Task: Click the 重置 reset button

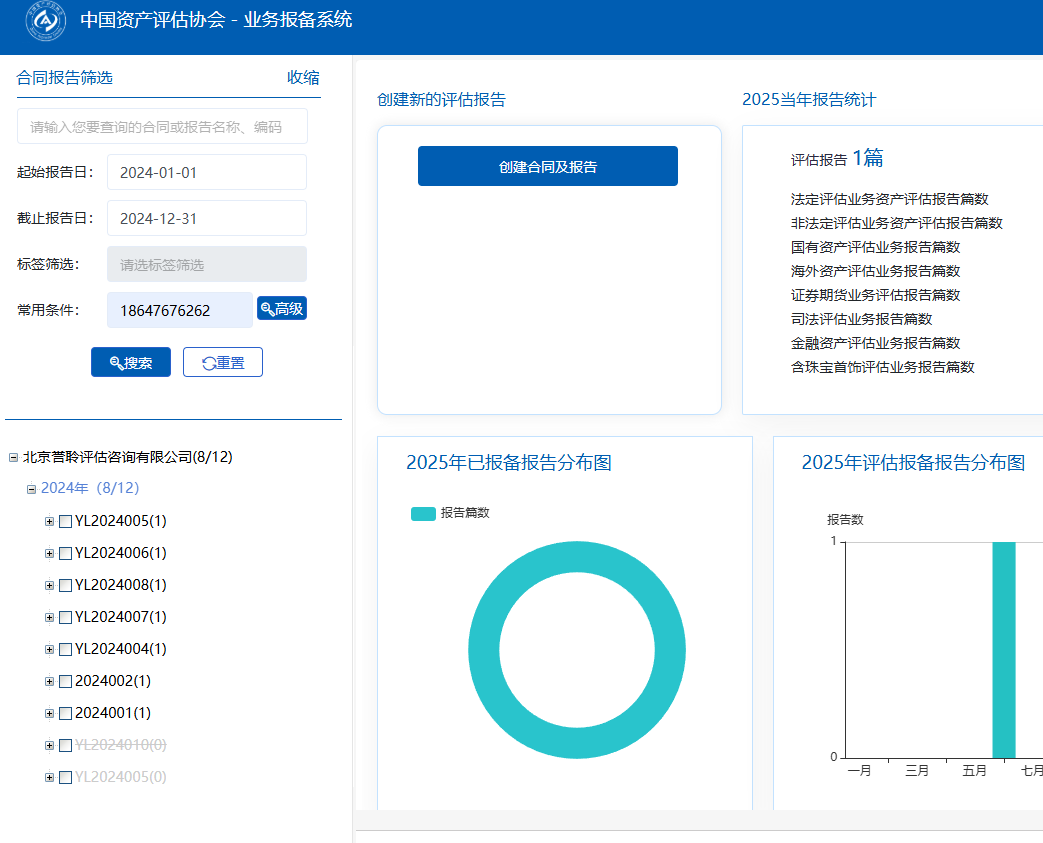Action: (223, 362)
